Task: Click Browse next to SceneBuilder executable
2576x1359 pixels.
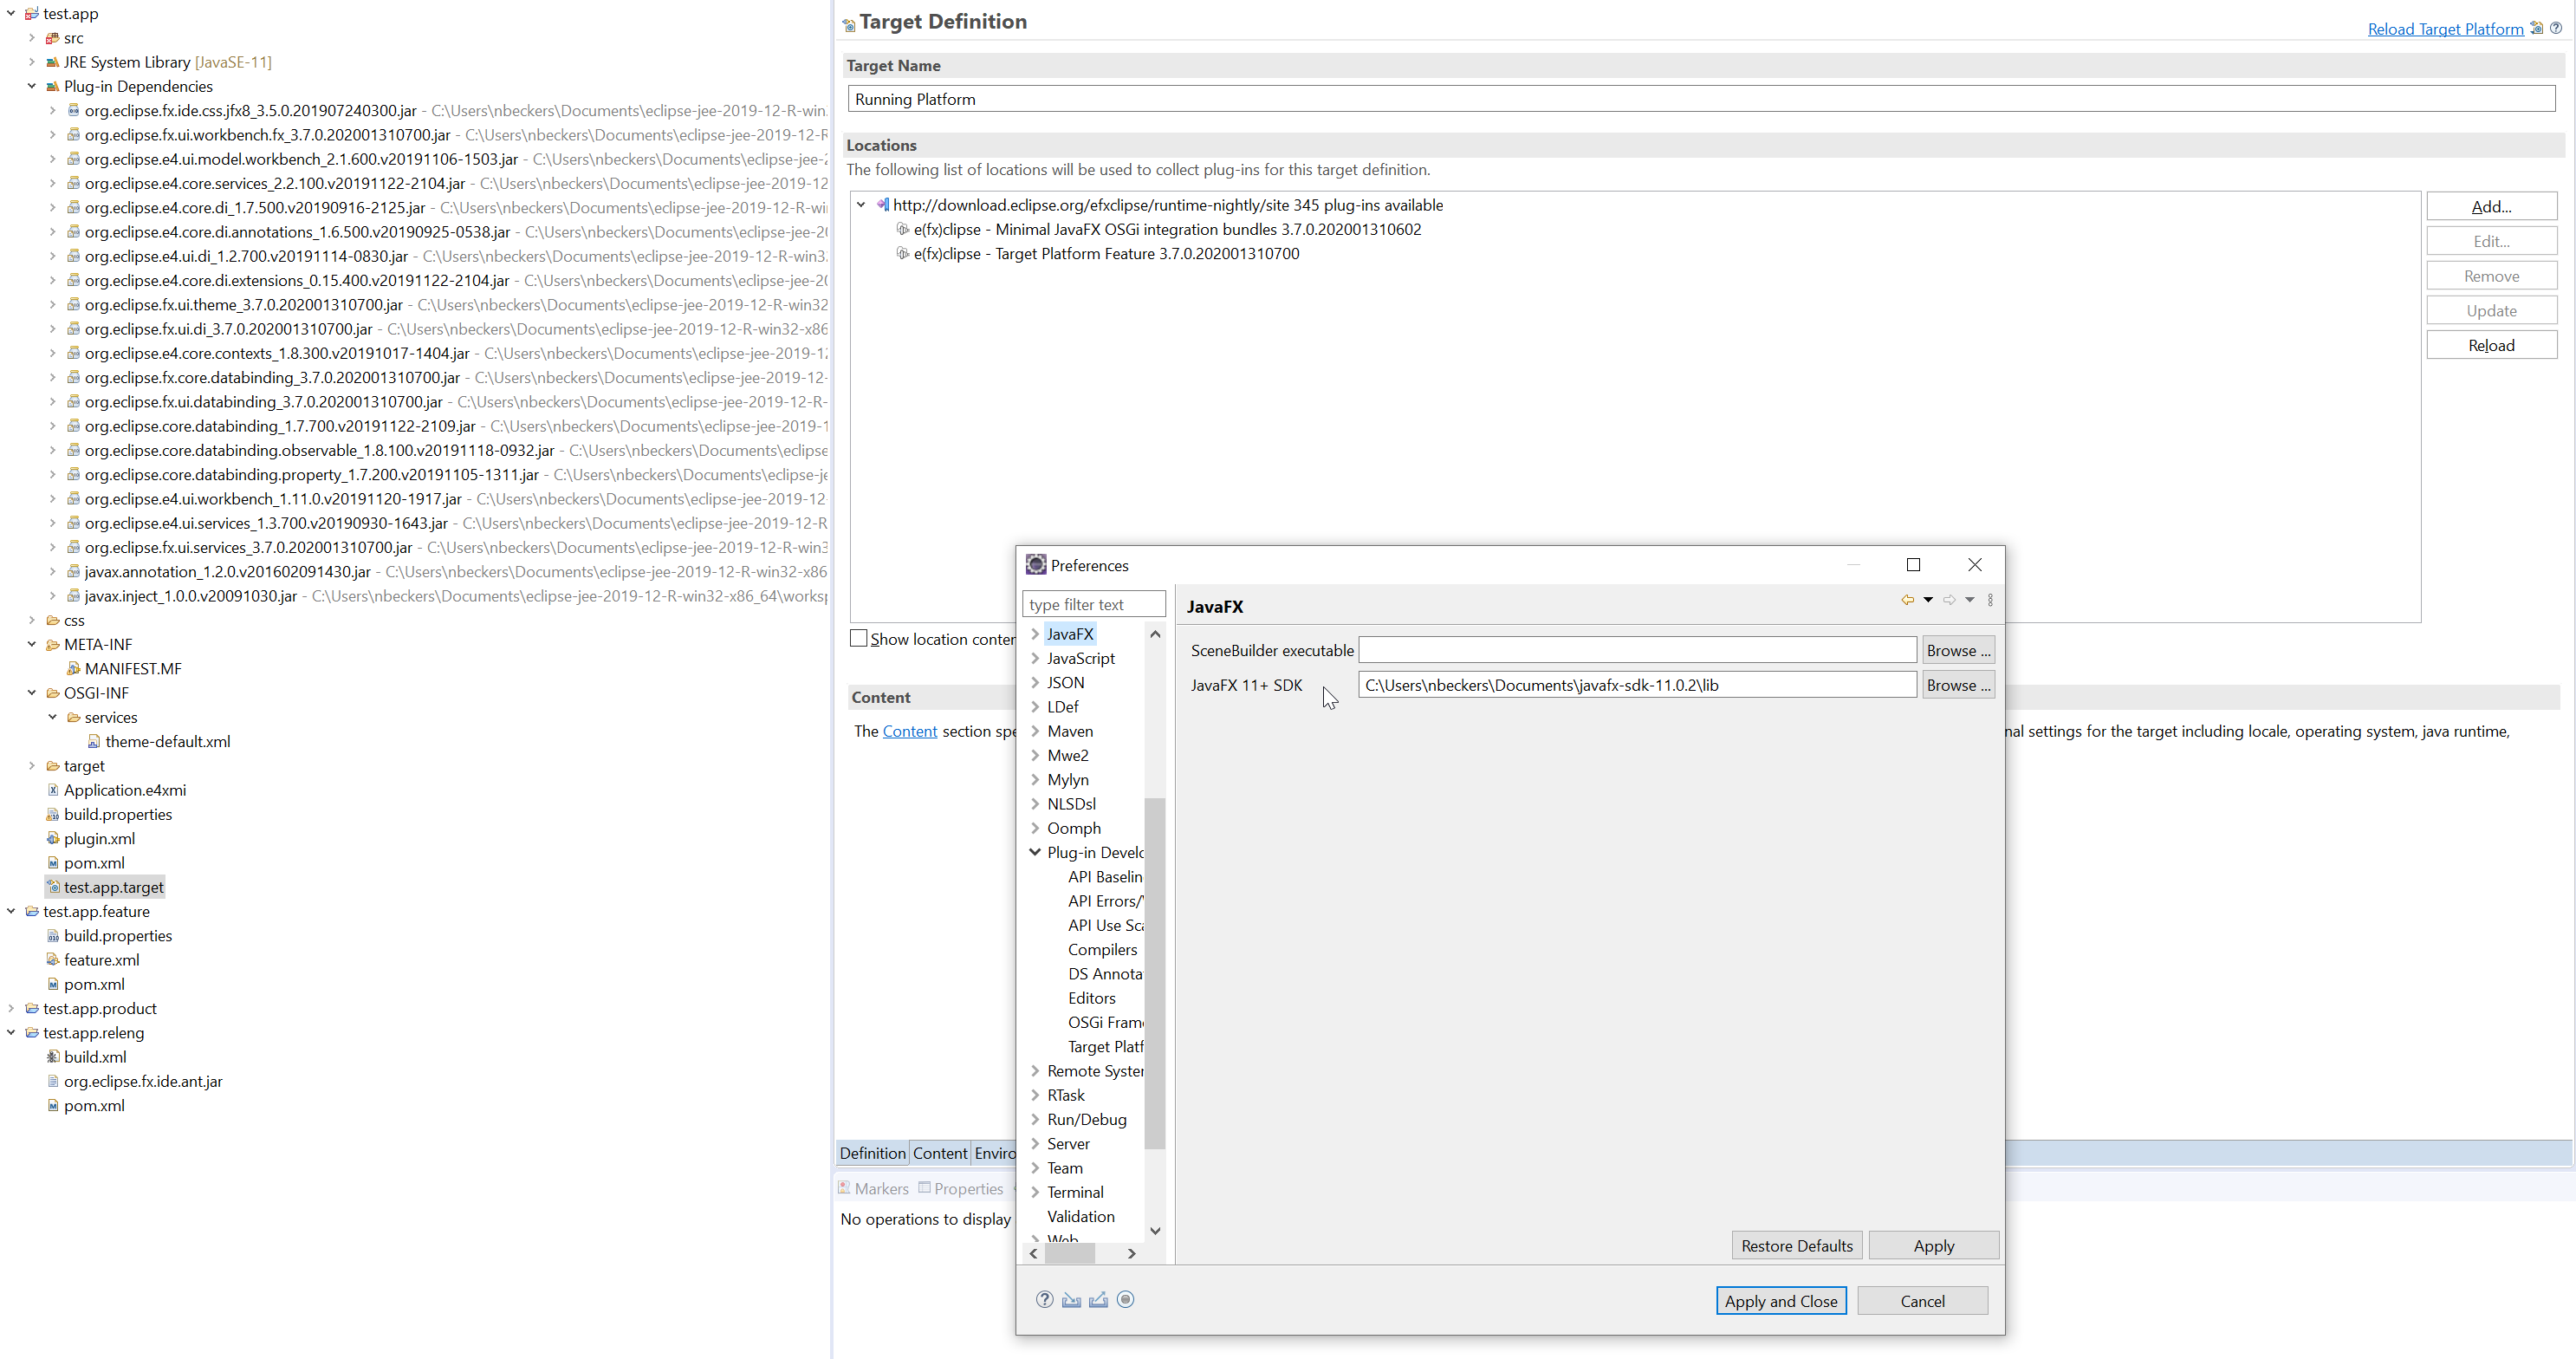Action: (1958, 650)
